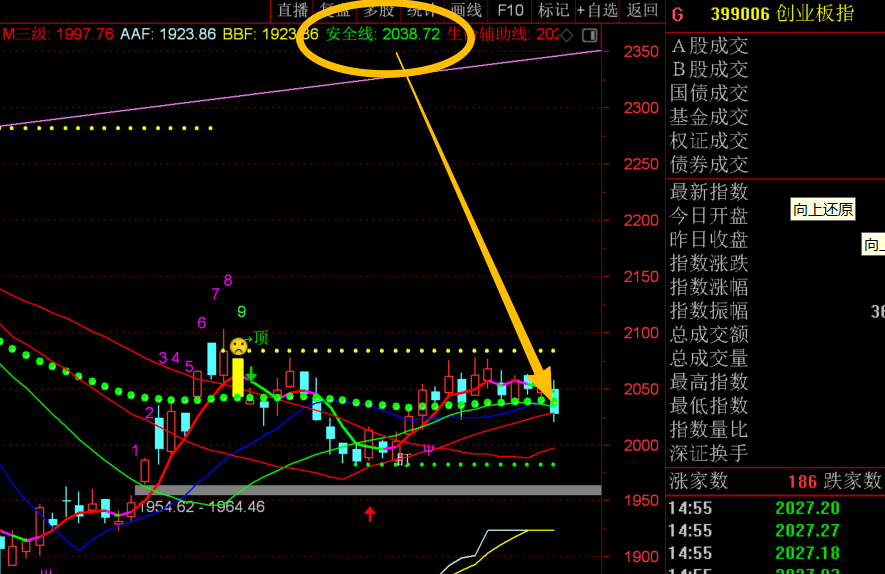Viewport: 885px width, 574px height.
Task: Click the M三级: 1997.76 indicator value
Action: click(58, 34)
